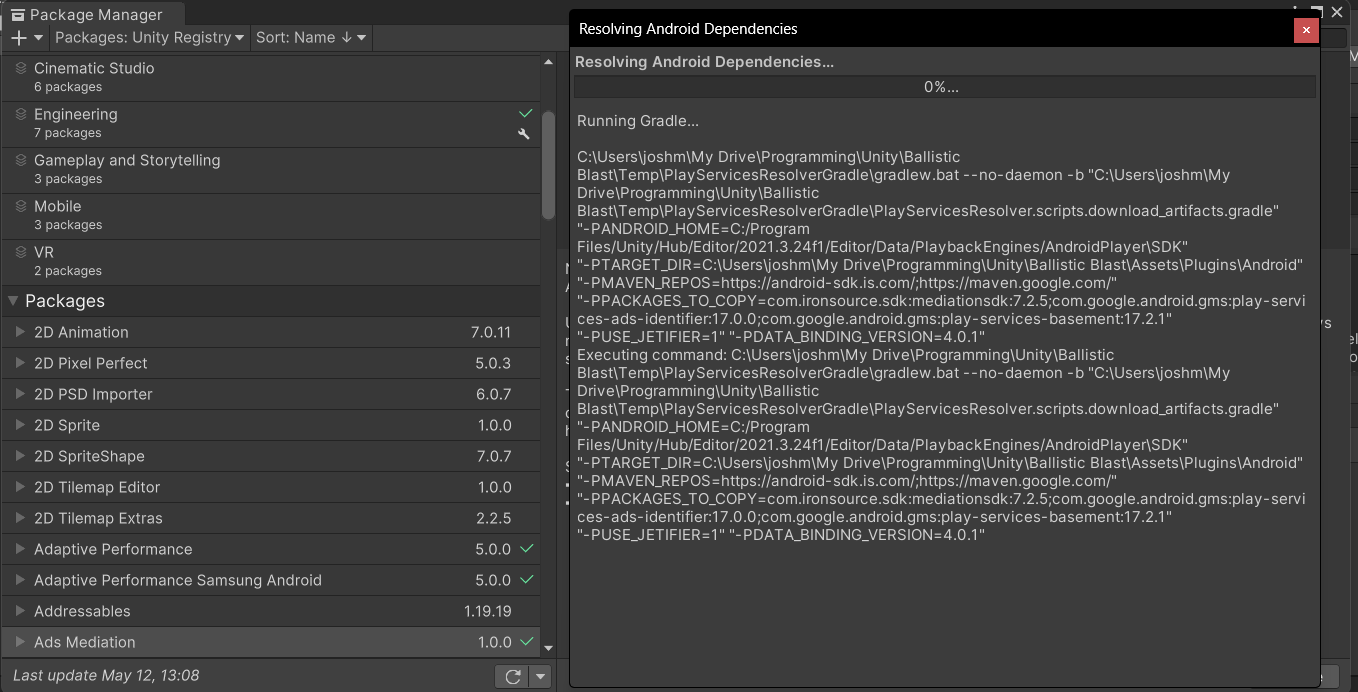This screenshot has width=1358, height=692.
Task: Click the plus icon to add a package
Action: (19, 38)
